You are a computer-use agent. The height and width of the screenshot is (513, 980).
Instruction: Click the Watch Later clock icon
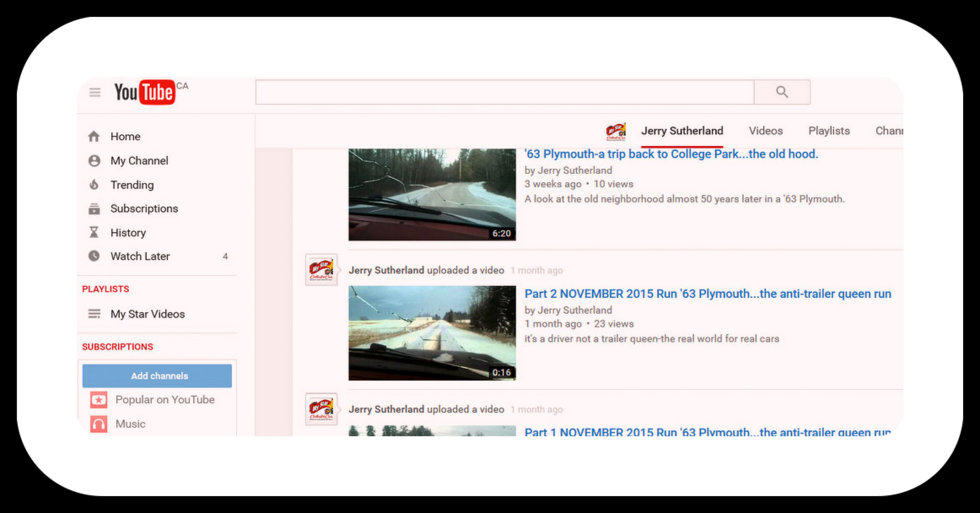(94, 256)
